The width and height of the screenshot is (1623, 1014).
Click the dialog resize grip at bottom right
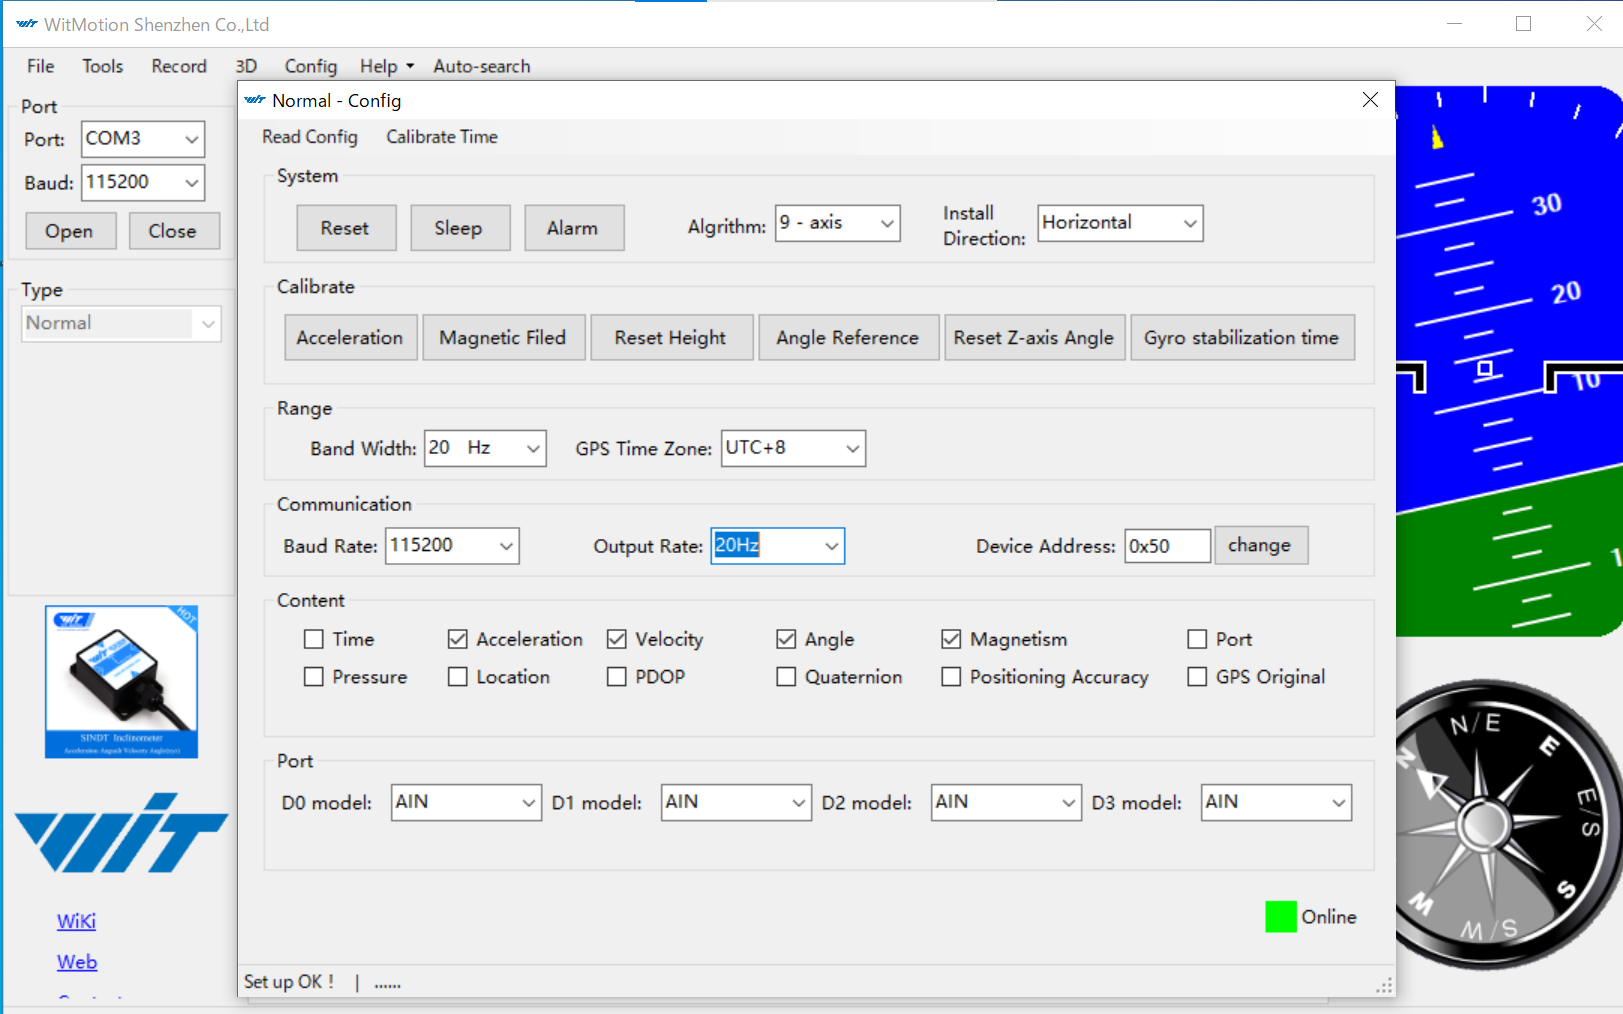click(1384, 986)
